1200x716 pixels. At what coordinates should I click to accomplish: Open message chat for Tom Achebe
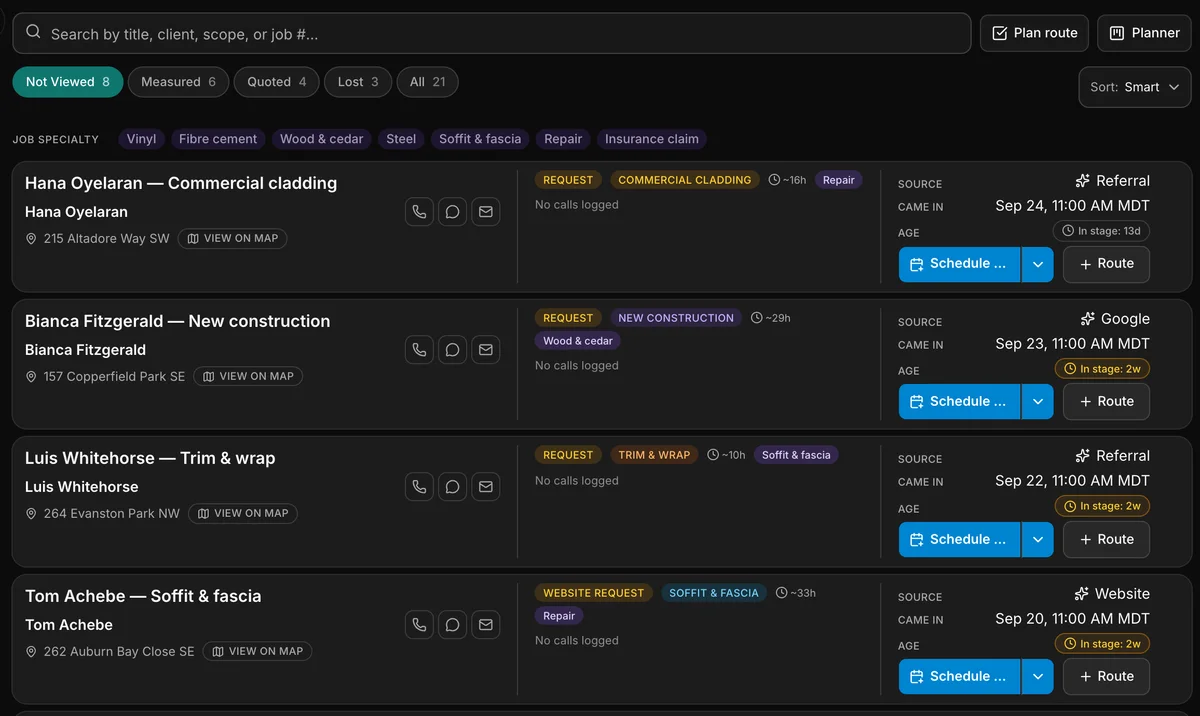452,625
